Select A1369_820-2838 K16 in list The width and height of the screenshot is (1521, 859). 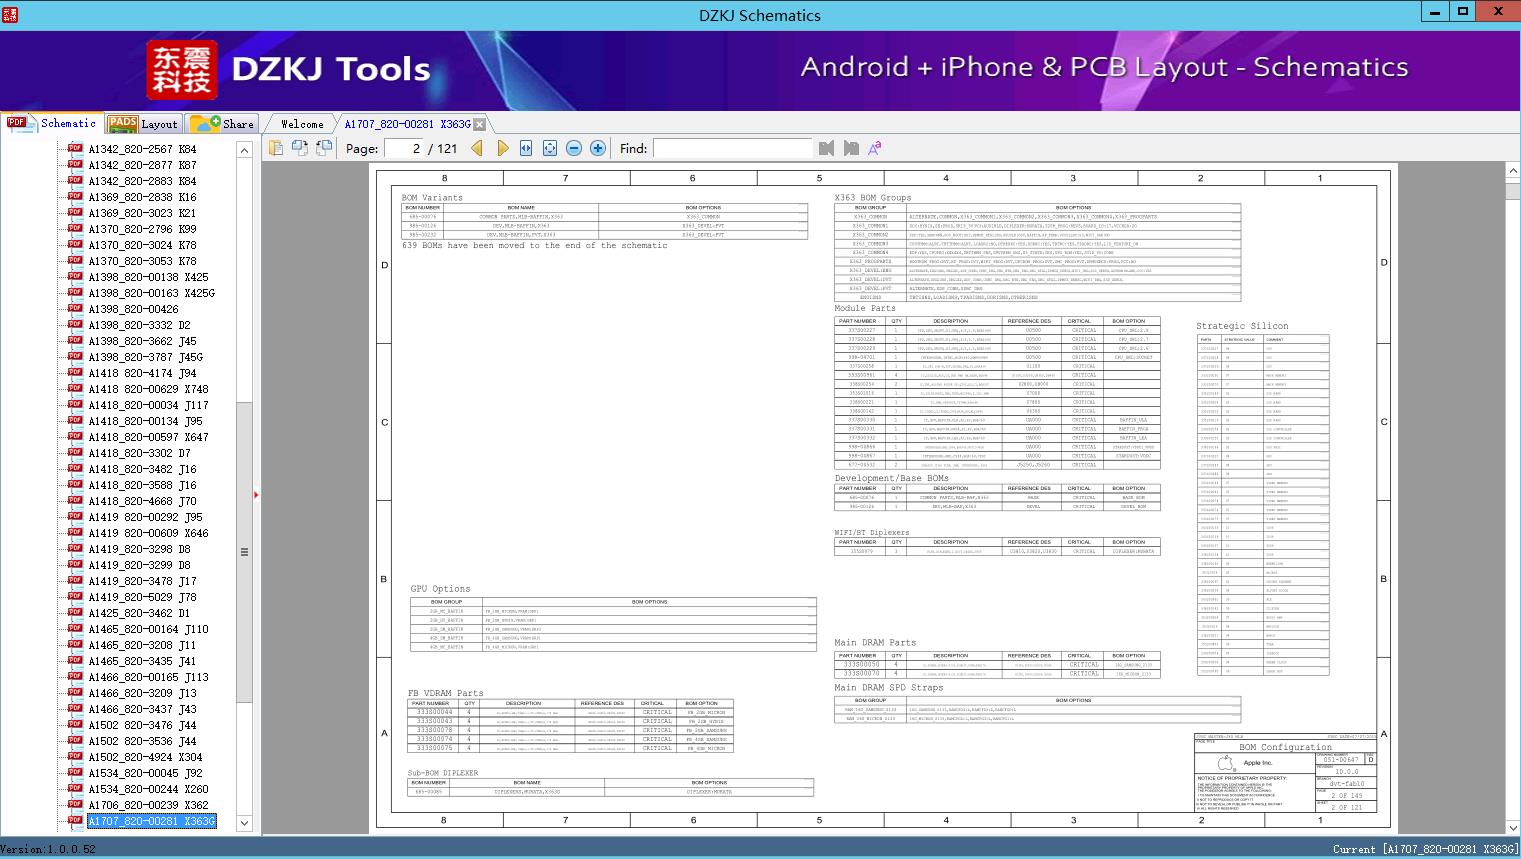pyautogui.click(x=142, y=197)
